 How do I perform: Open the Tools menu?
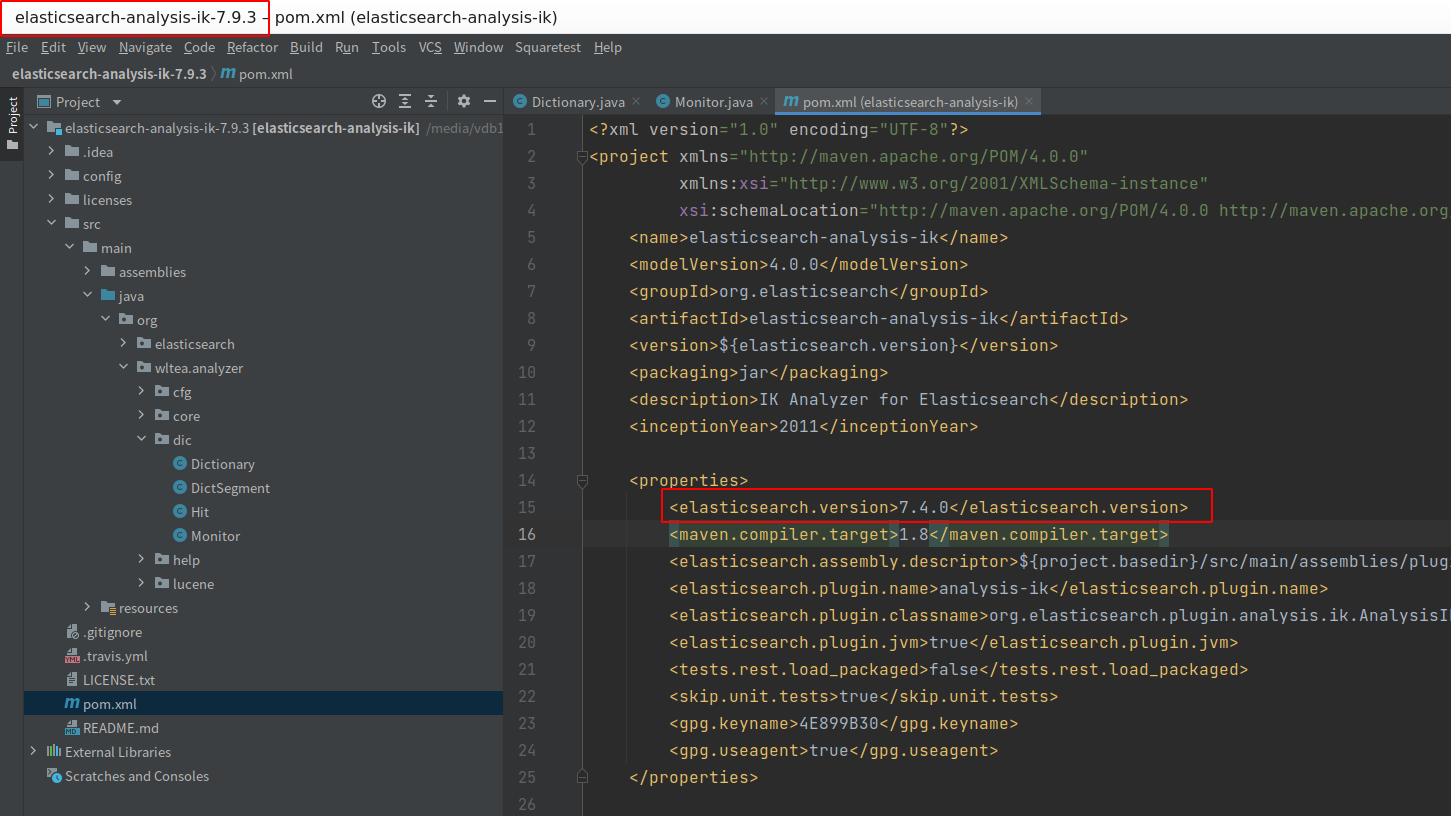click(x=389, y=47)
